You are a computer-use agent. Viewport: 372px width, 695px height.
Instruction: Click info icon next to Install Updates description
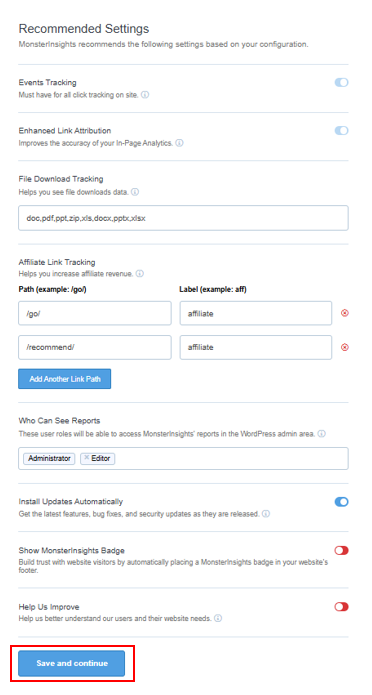point(266,514)
